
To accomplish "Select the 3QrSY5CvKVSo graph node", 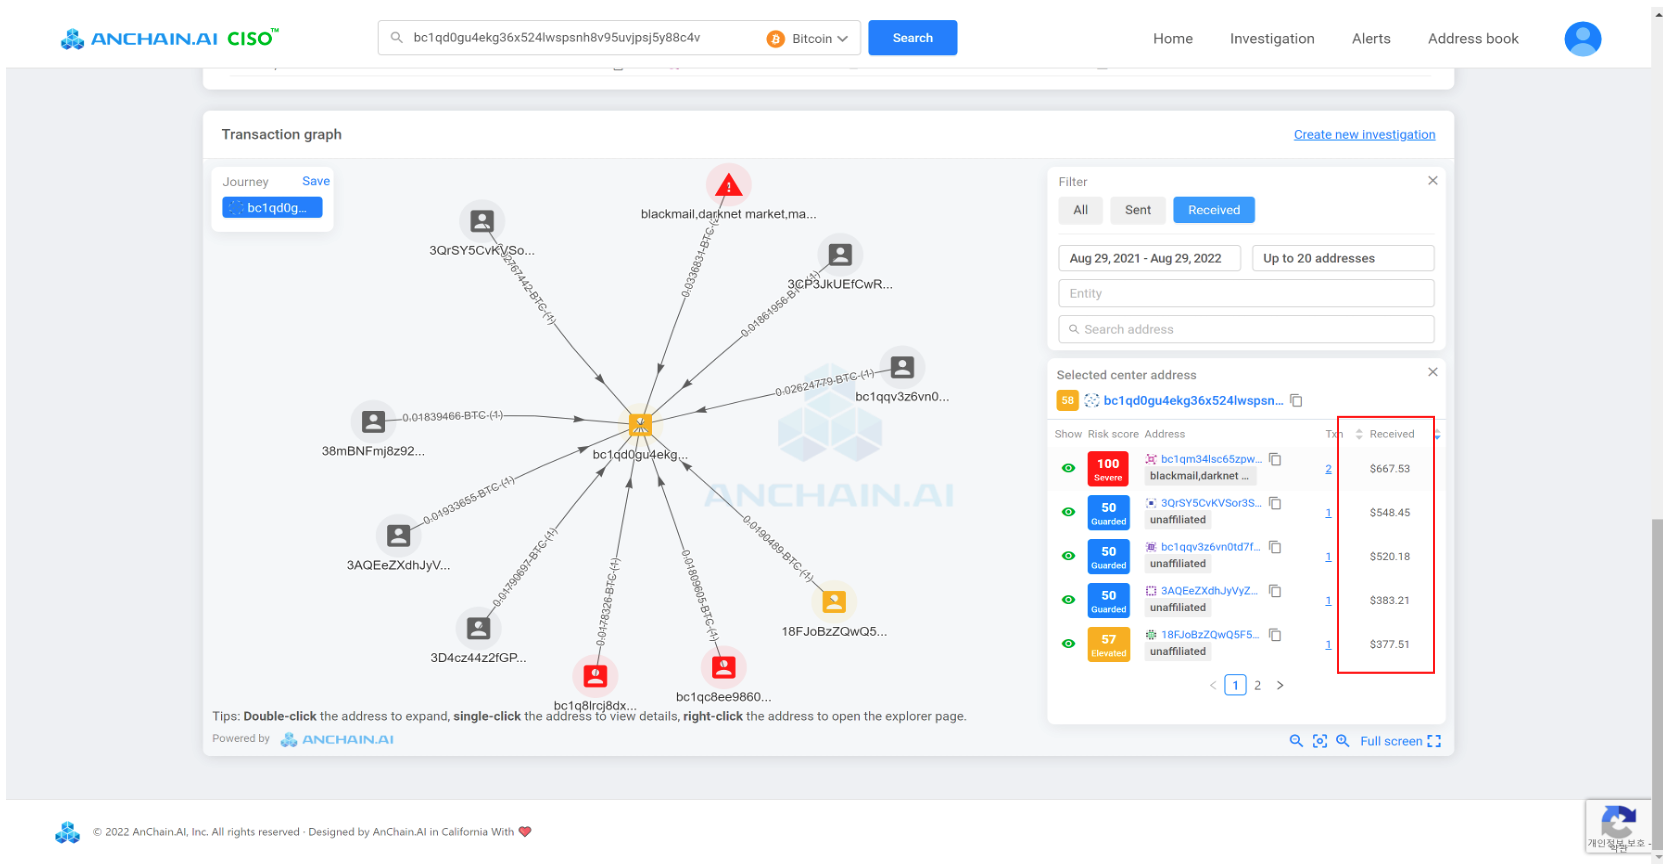I will coord(482,221).
